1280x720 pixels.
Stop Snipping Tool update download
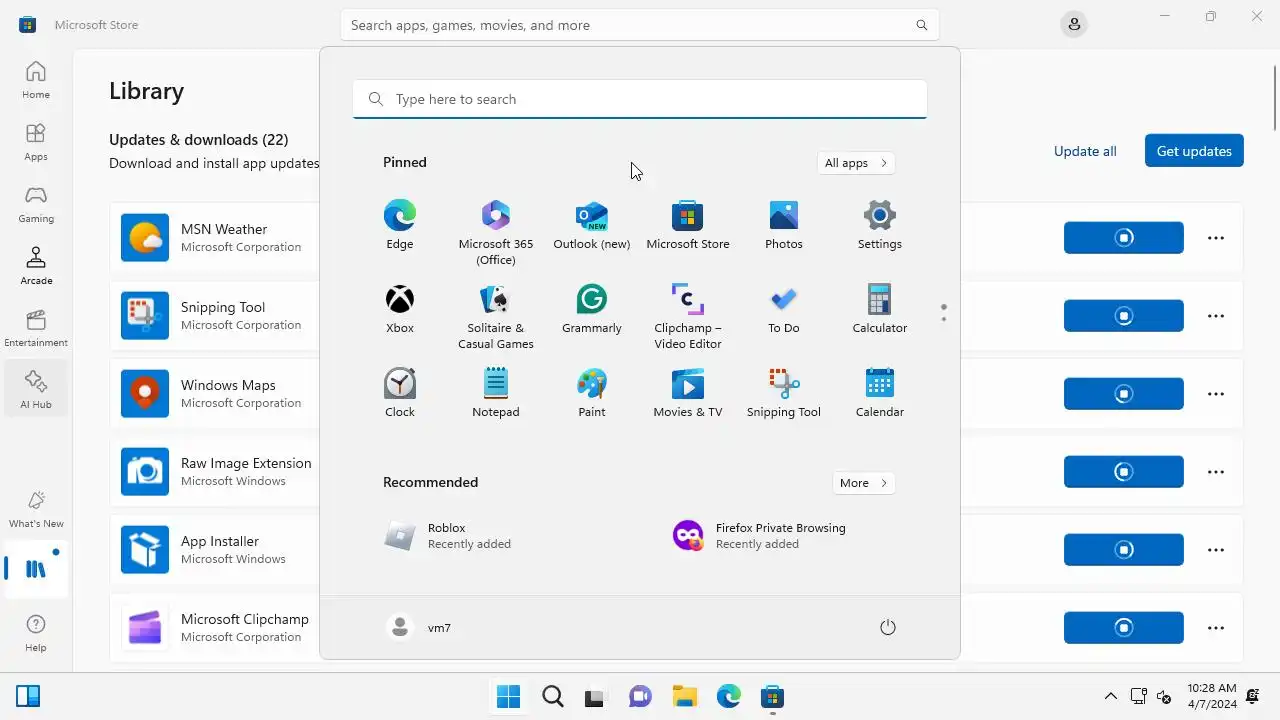(x=1124, y=316)
